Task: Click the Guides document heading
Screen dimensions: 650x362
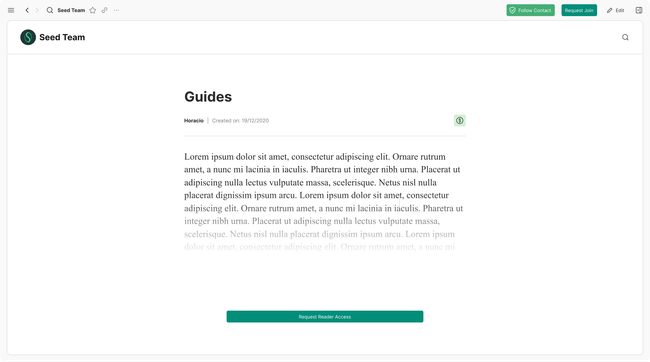Action: click(x=208, y=97)
